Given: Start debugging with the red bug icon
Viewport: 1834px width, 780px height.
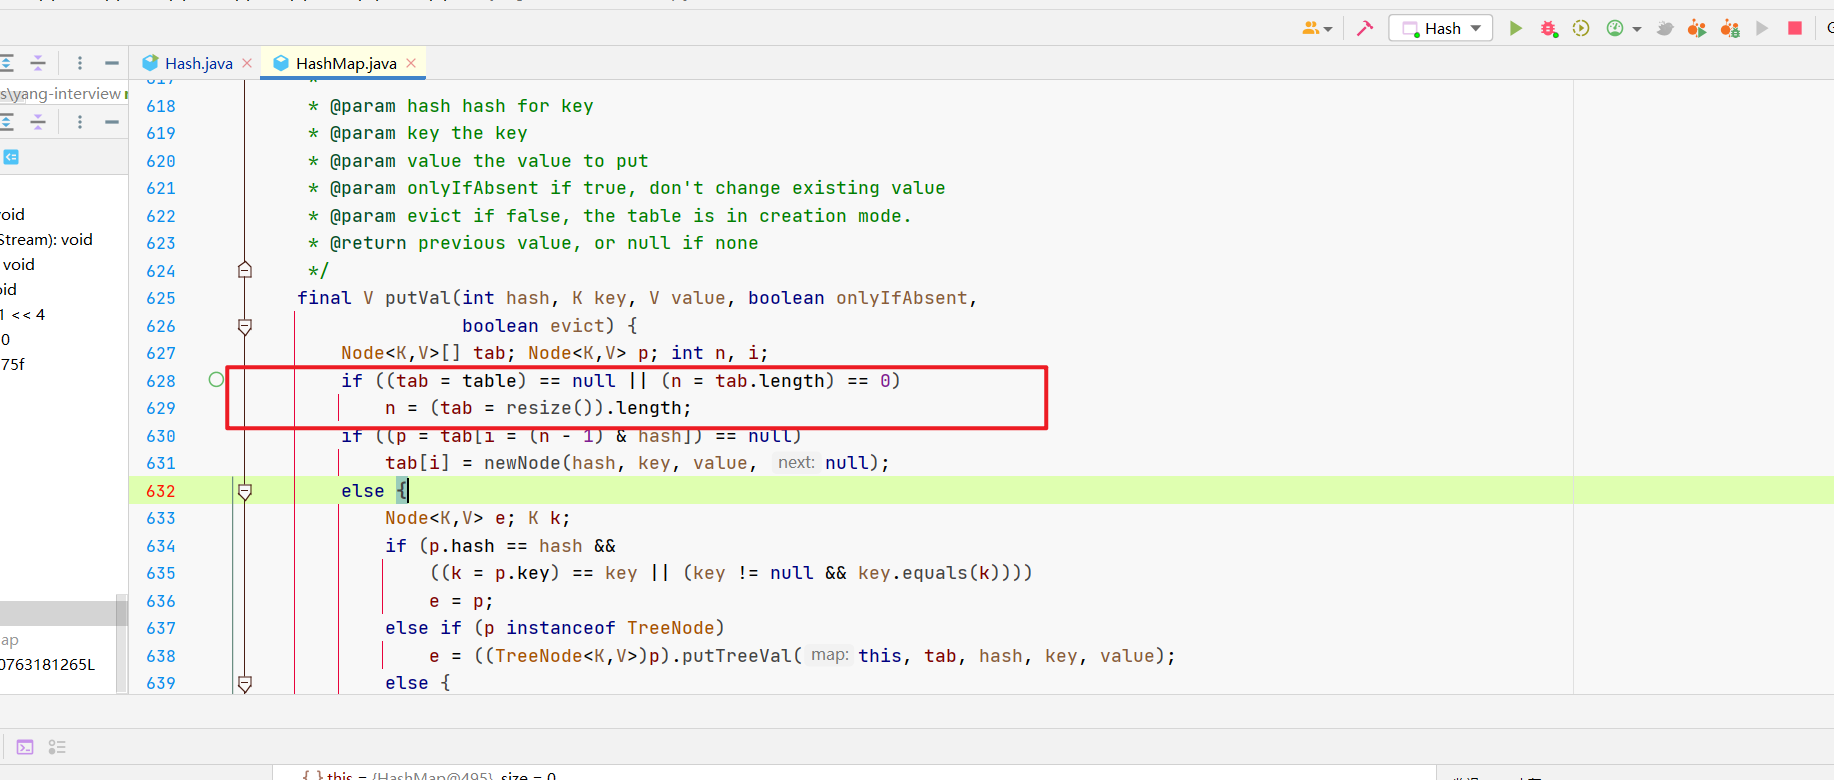Looking at the screenshot, I should [x=1549, y=28].
